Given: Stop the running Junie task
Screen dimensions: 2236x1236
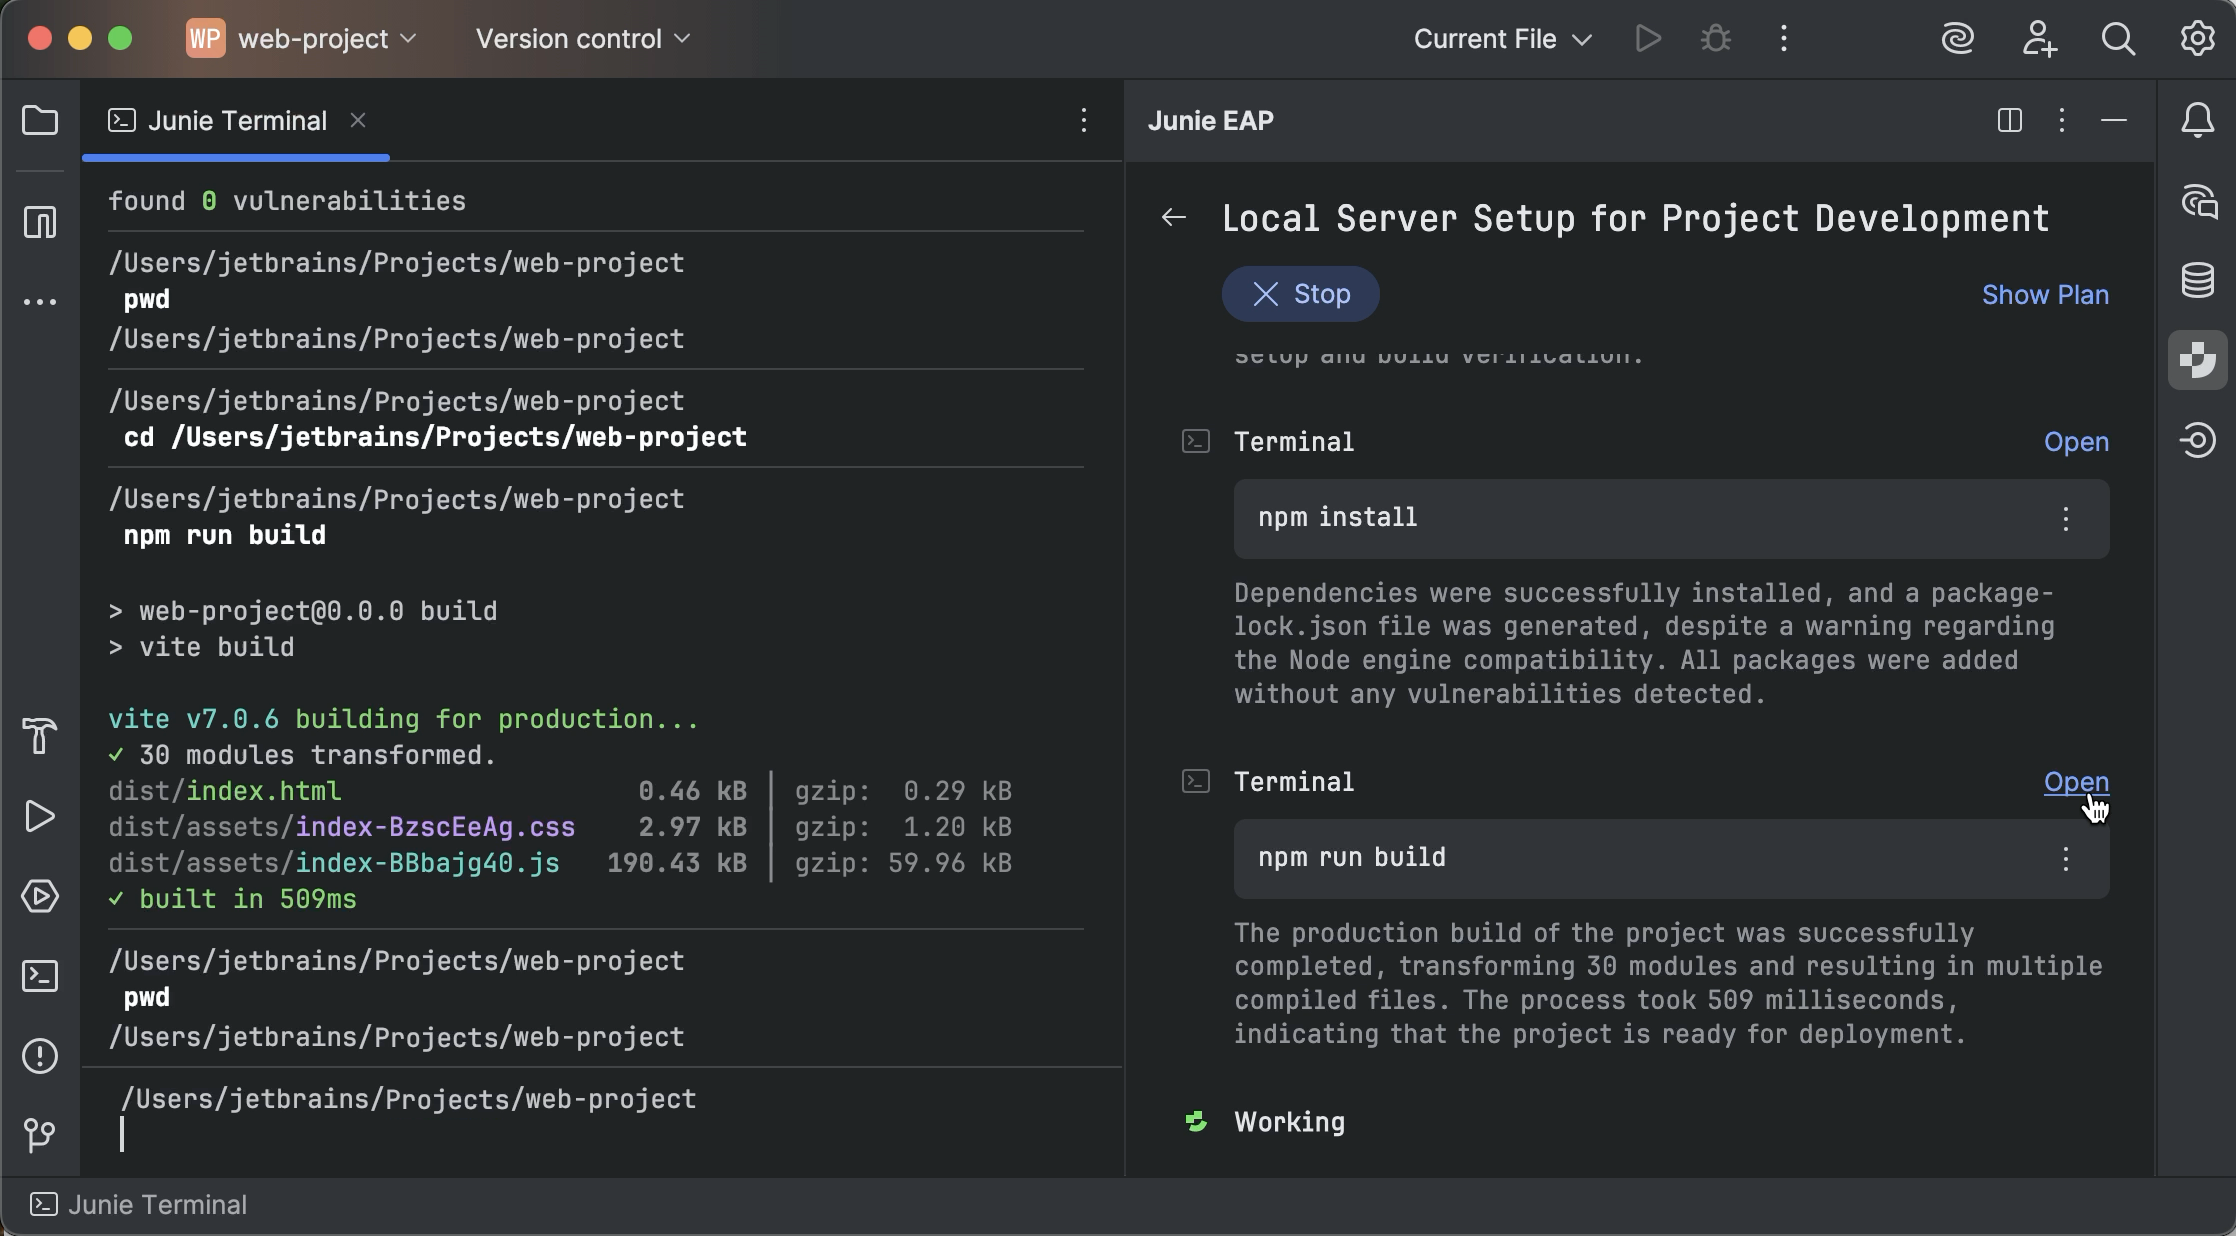Looking at the screenshot, I should (1300, 294).
